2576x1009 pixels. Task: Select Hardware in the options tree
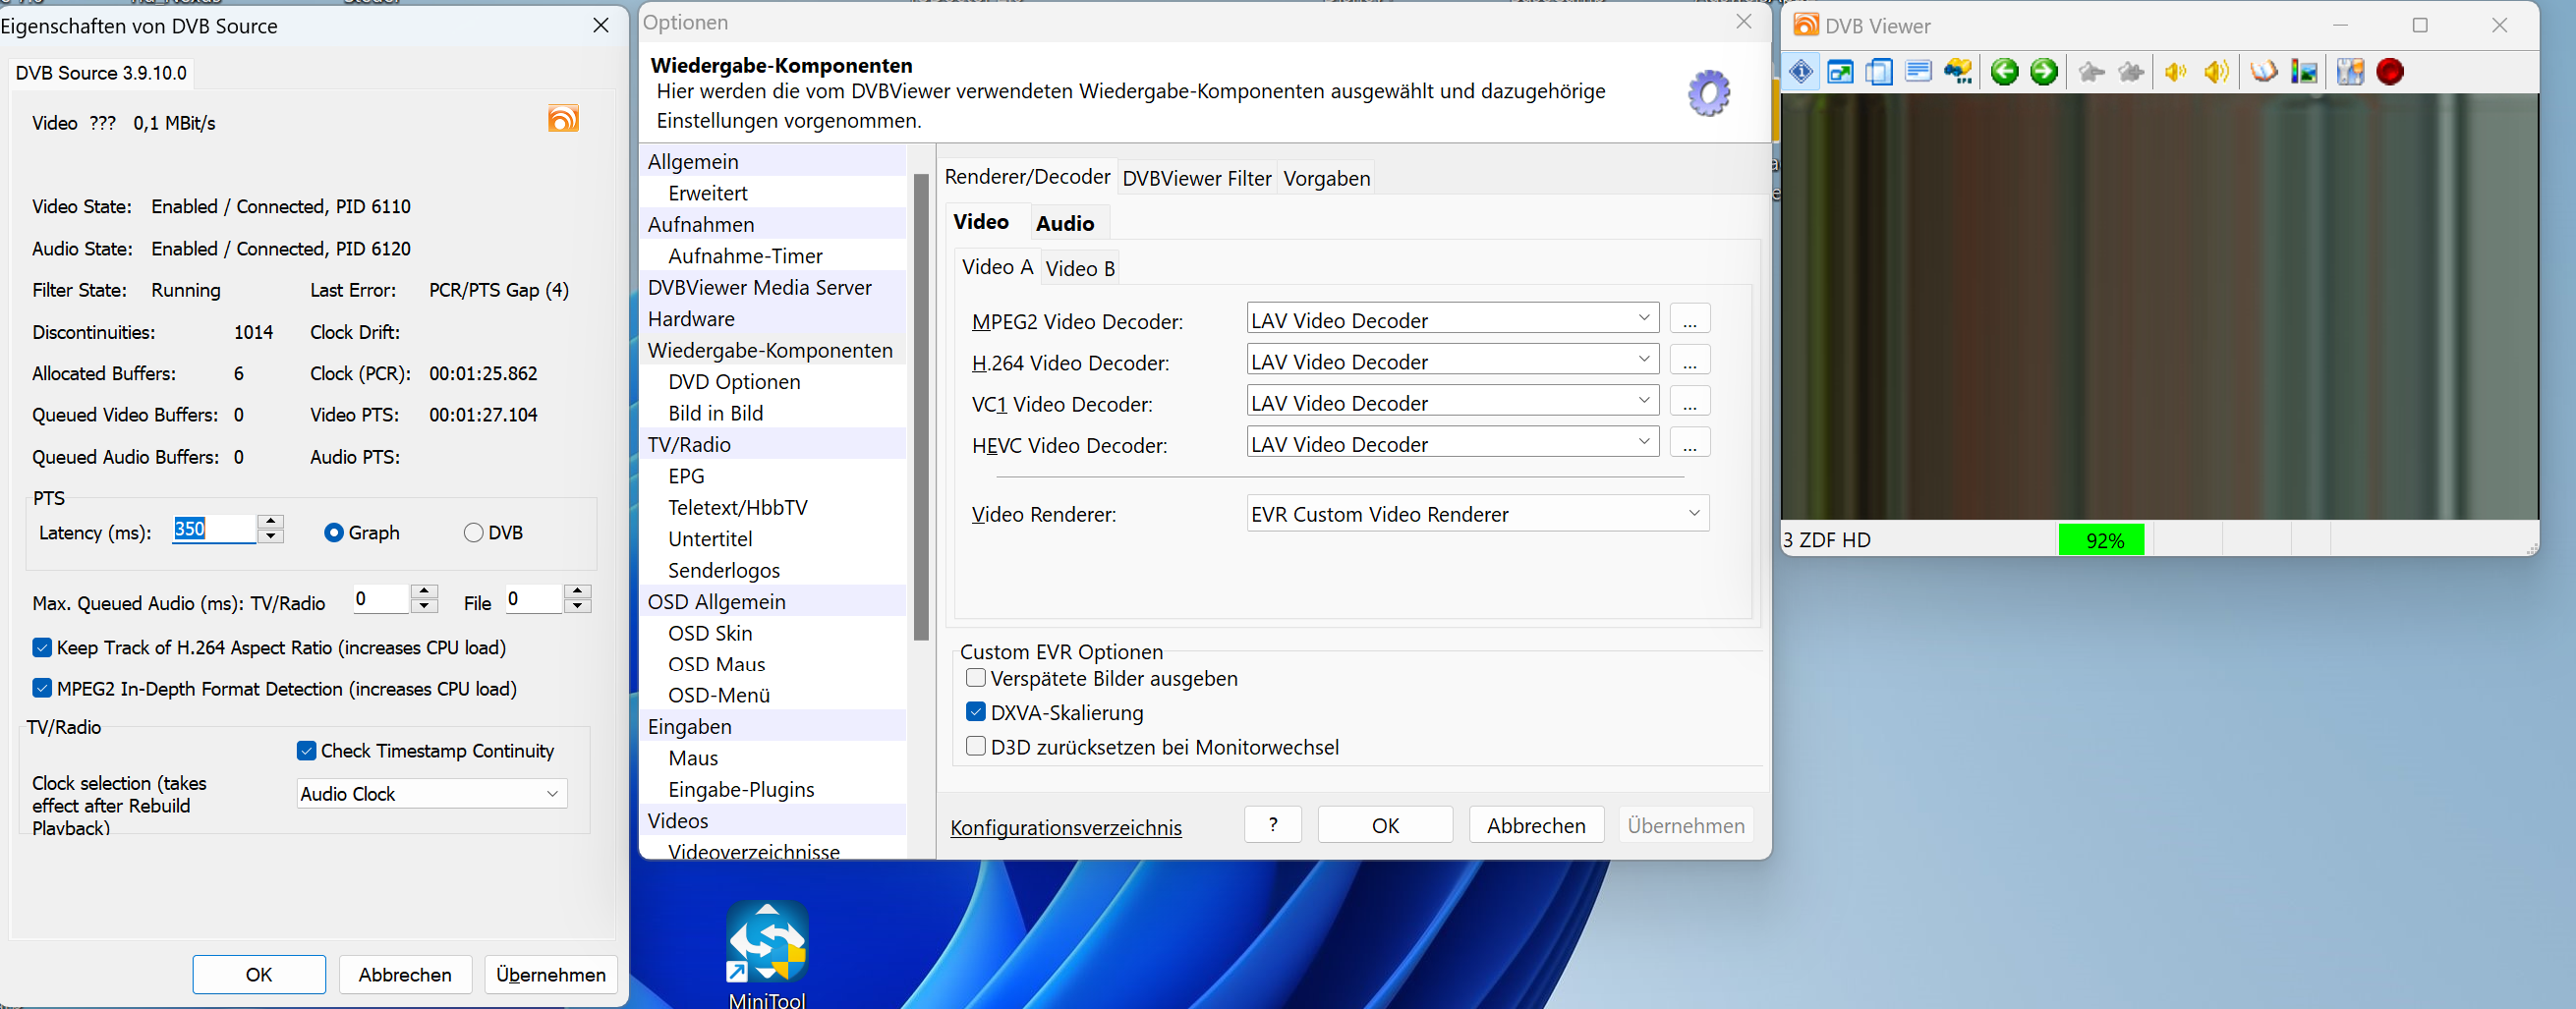[x=691, y=318]
